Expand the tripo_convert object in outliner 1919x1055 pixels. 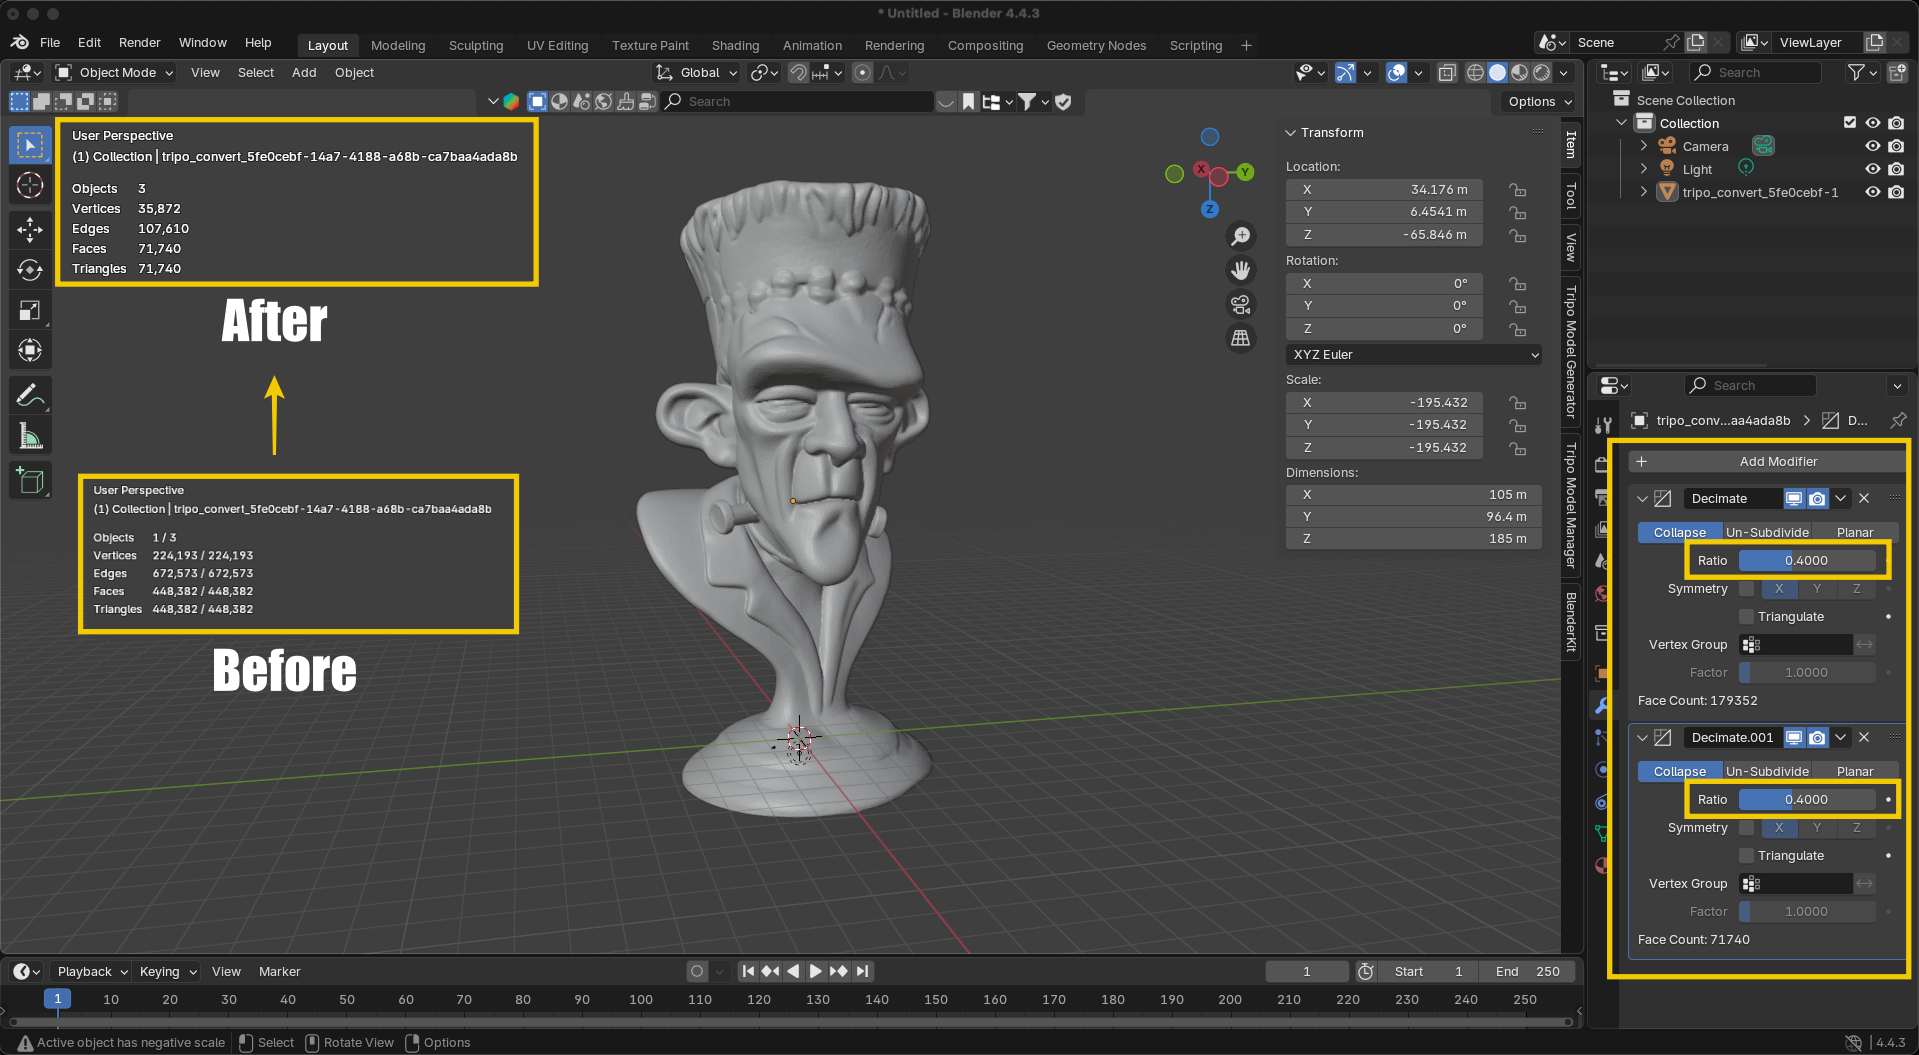[x=1644, y=192]
